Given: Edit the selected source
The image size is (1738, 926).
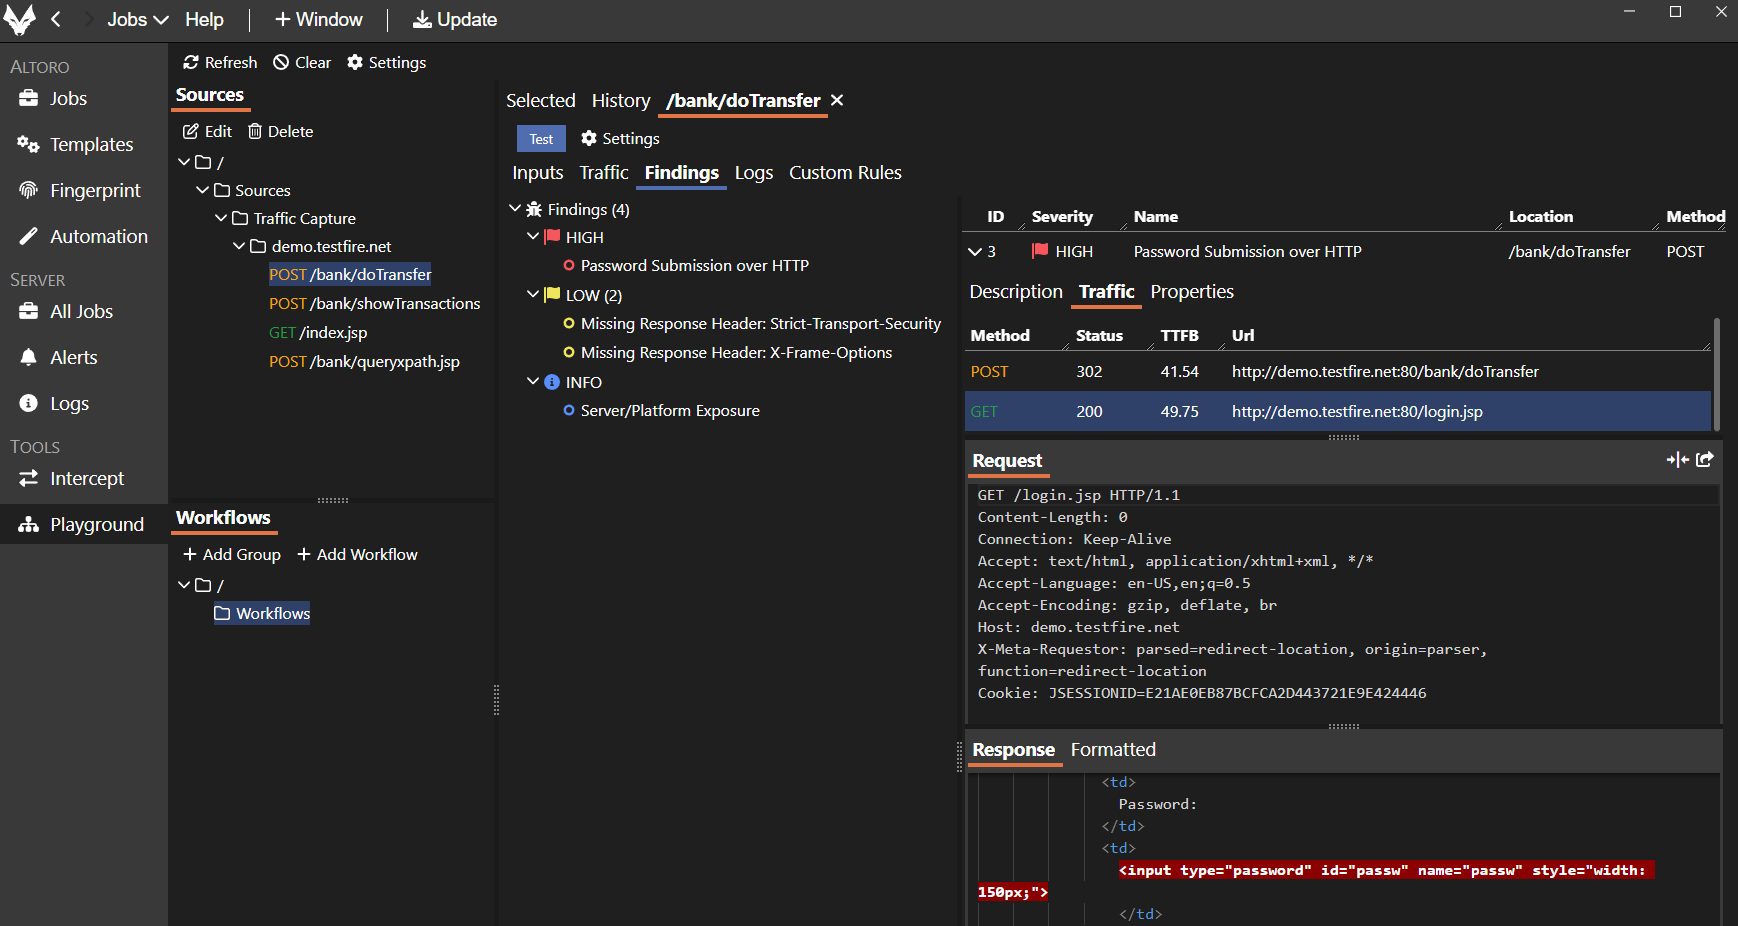Looking at the screenshot, I should [208, 131].
